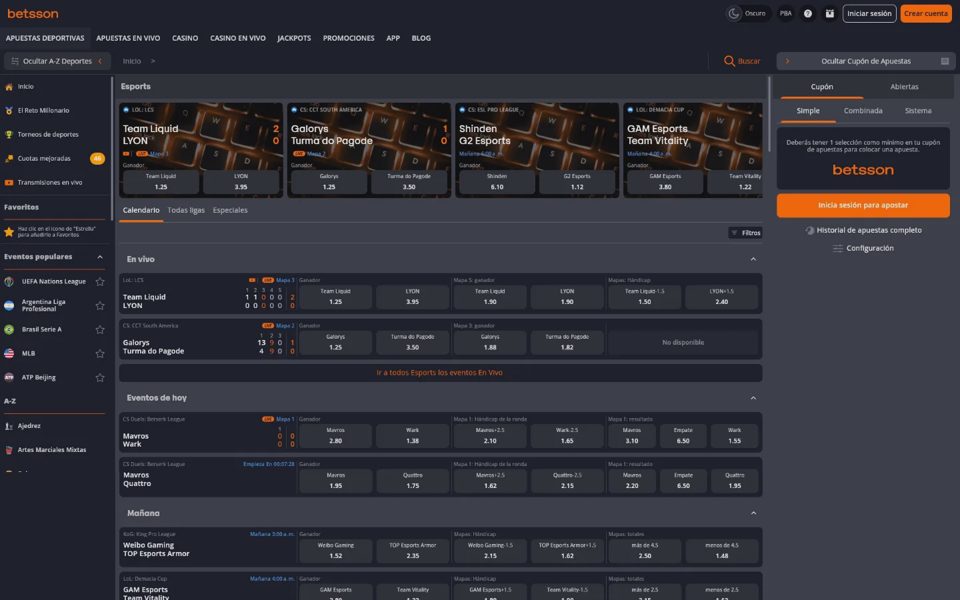The height and width of the screenshot is (600, 960).
Task: Open Brasil Serie A flag icon
Action: click(9, 329)
